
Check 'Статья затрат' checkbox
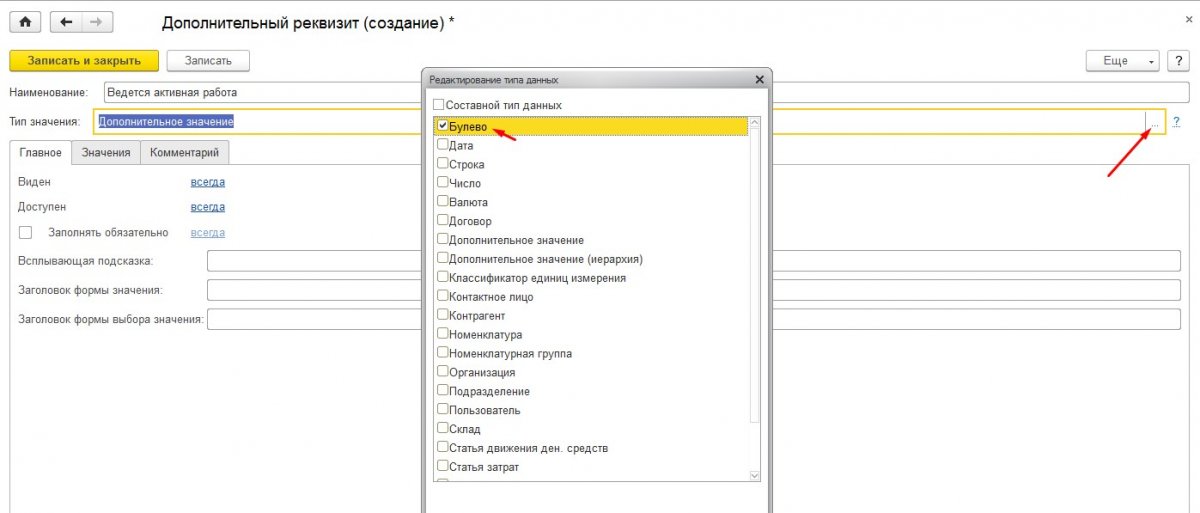[443, 467]
